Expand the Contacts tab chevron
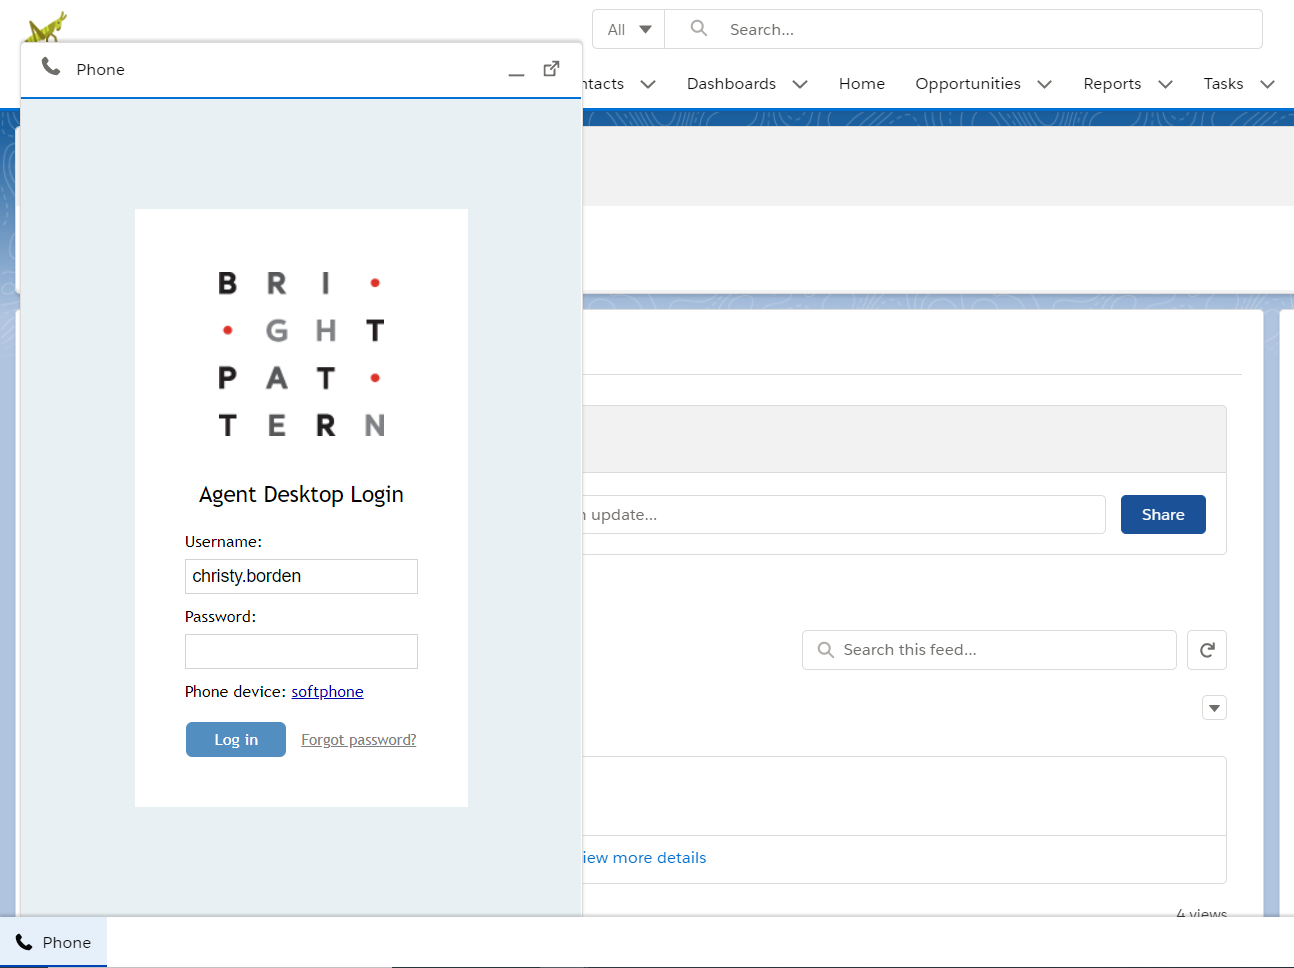 click(x=648, y=84)
